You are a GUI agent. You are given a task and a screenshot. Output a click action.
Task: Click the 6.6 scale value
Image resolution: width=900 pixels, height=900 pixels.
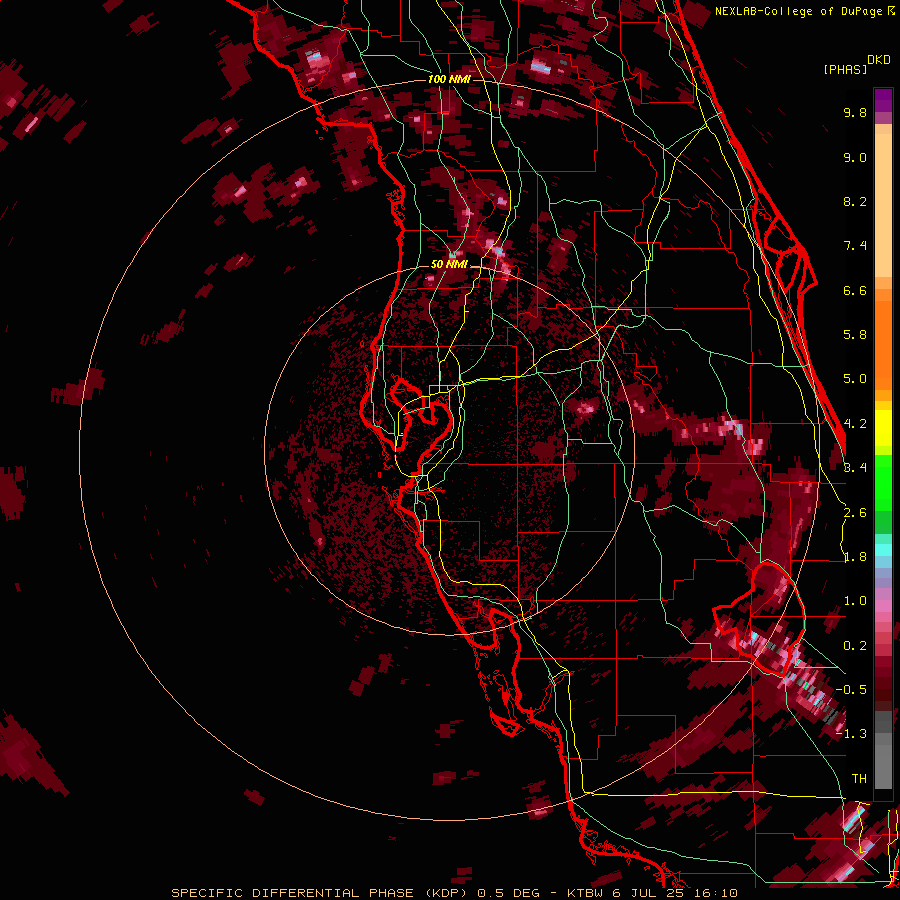pyautogui.click(x=855, y=290)
